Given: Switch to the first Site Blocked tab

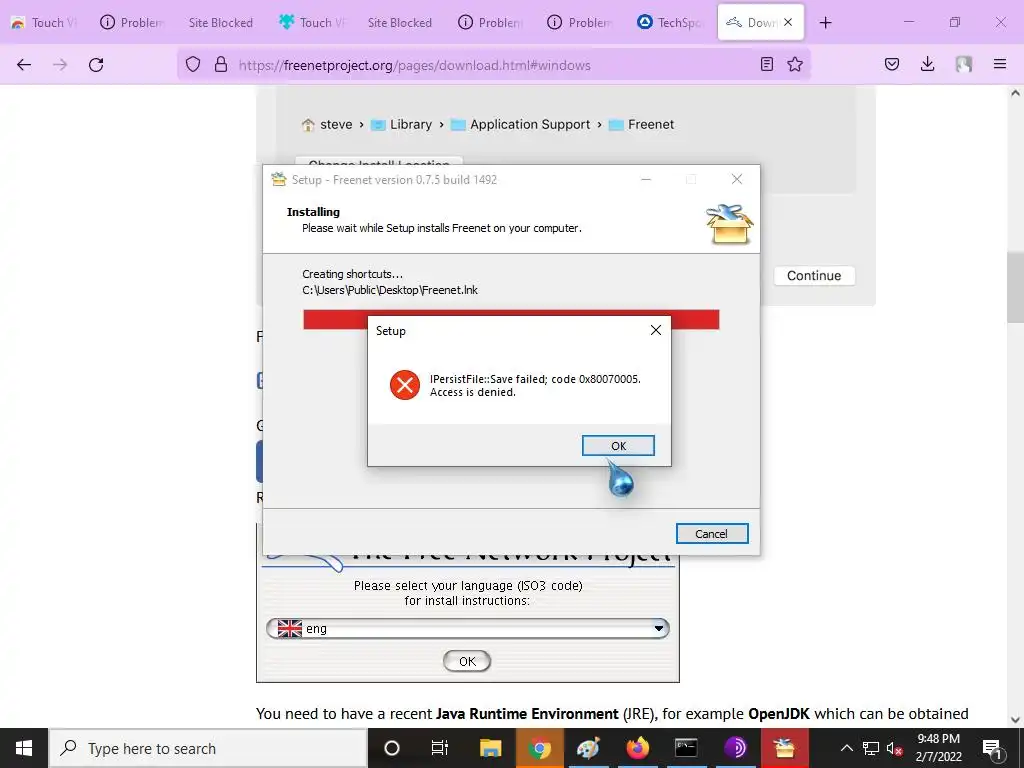Looking at the screenshot, I should pyautogui.click(x=221, y=22).
